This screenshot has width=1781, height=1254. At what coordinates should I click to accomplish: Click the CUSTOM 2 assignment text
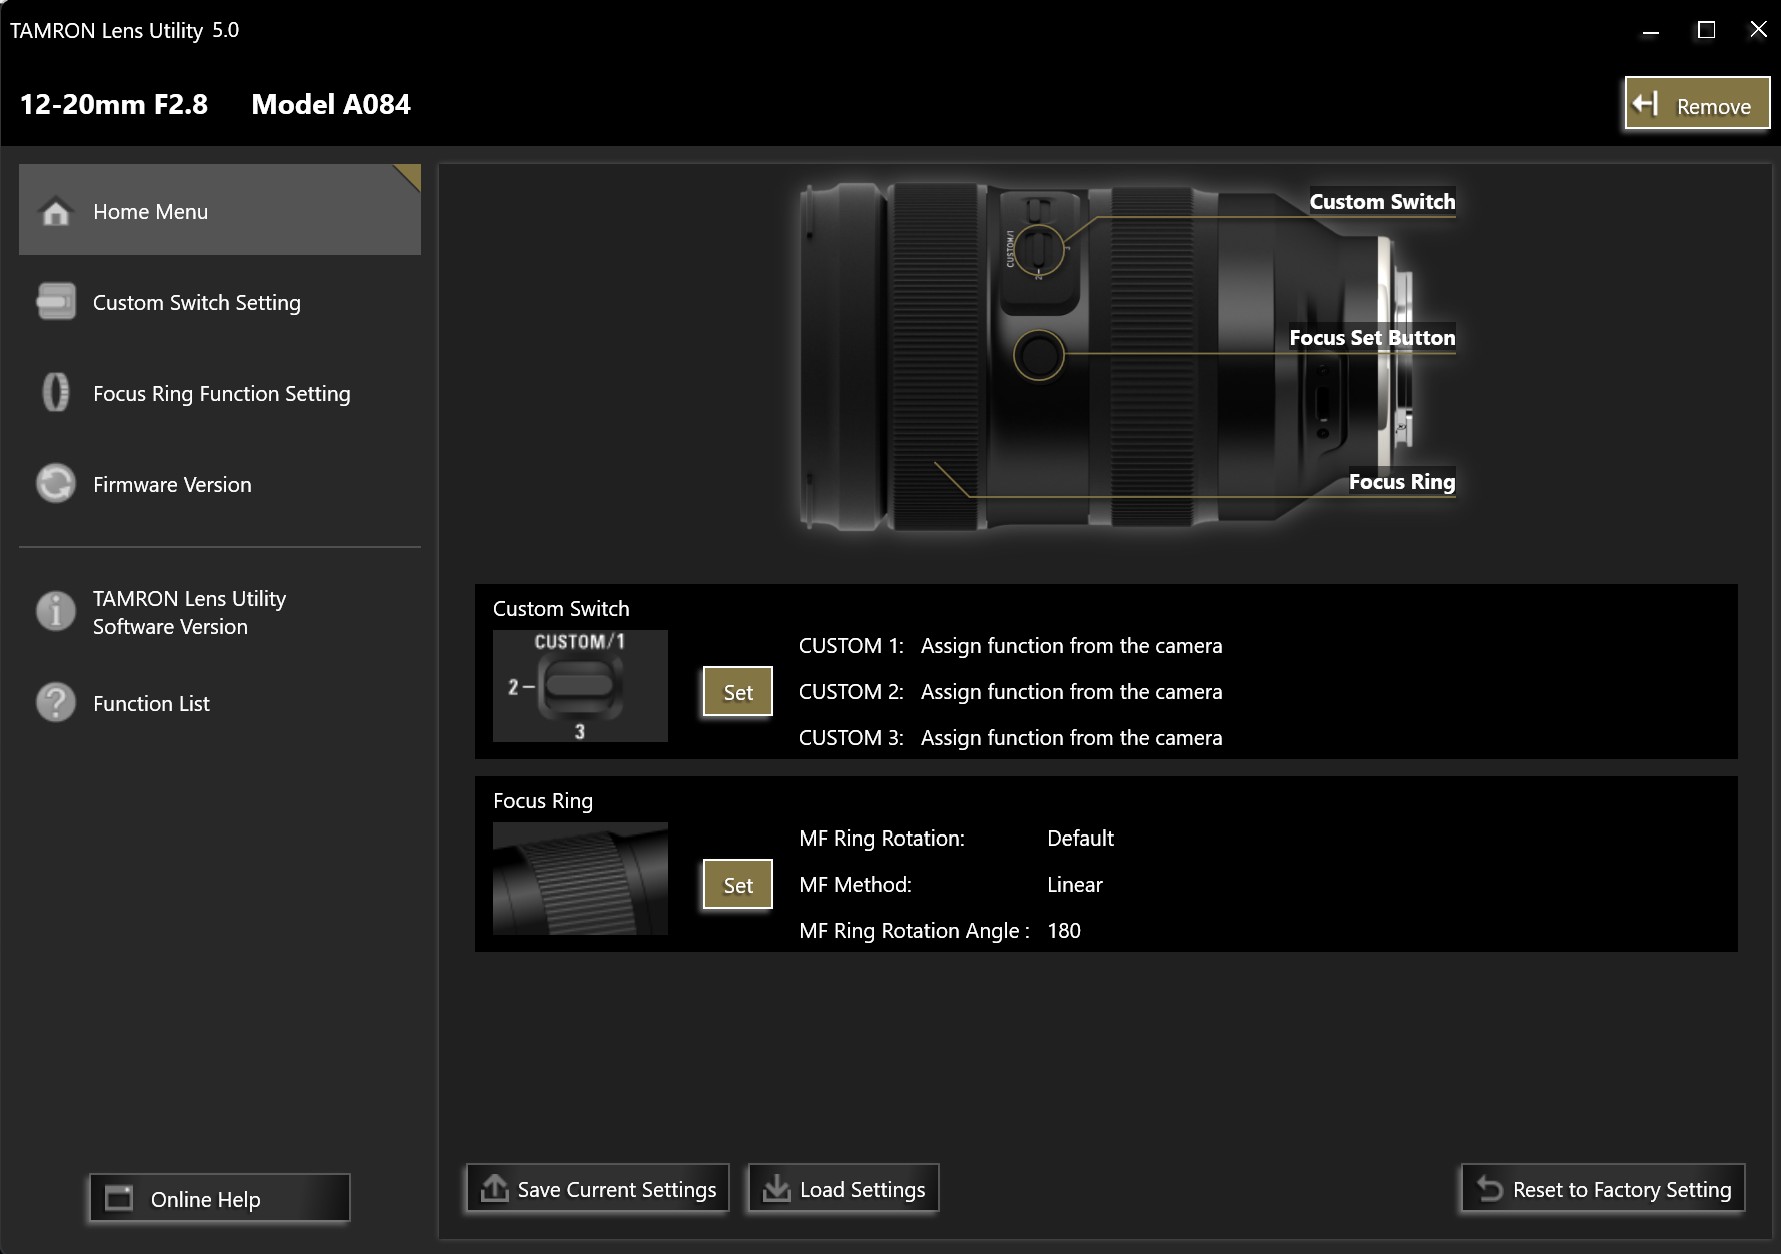point(1071,692)
